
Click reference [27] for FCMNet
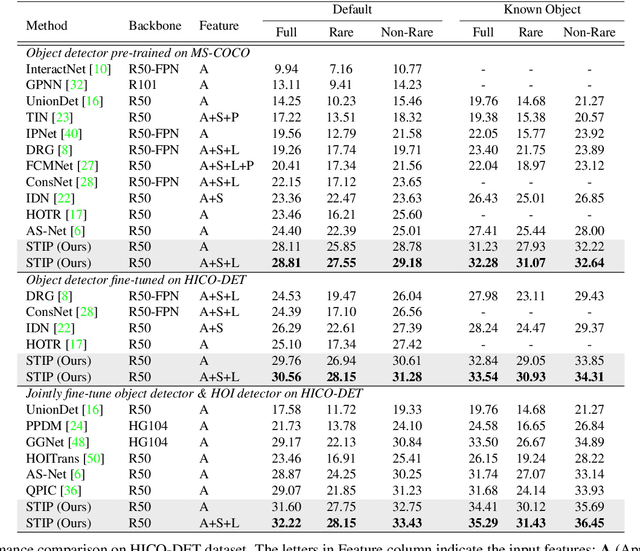(86, 165)
